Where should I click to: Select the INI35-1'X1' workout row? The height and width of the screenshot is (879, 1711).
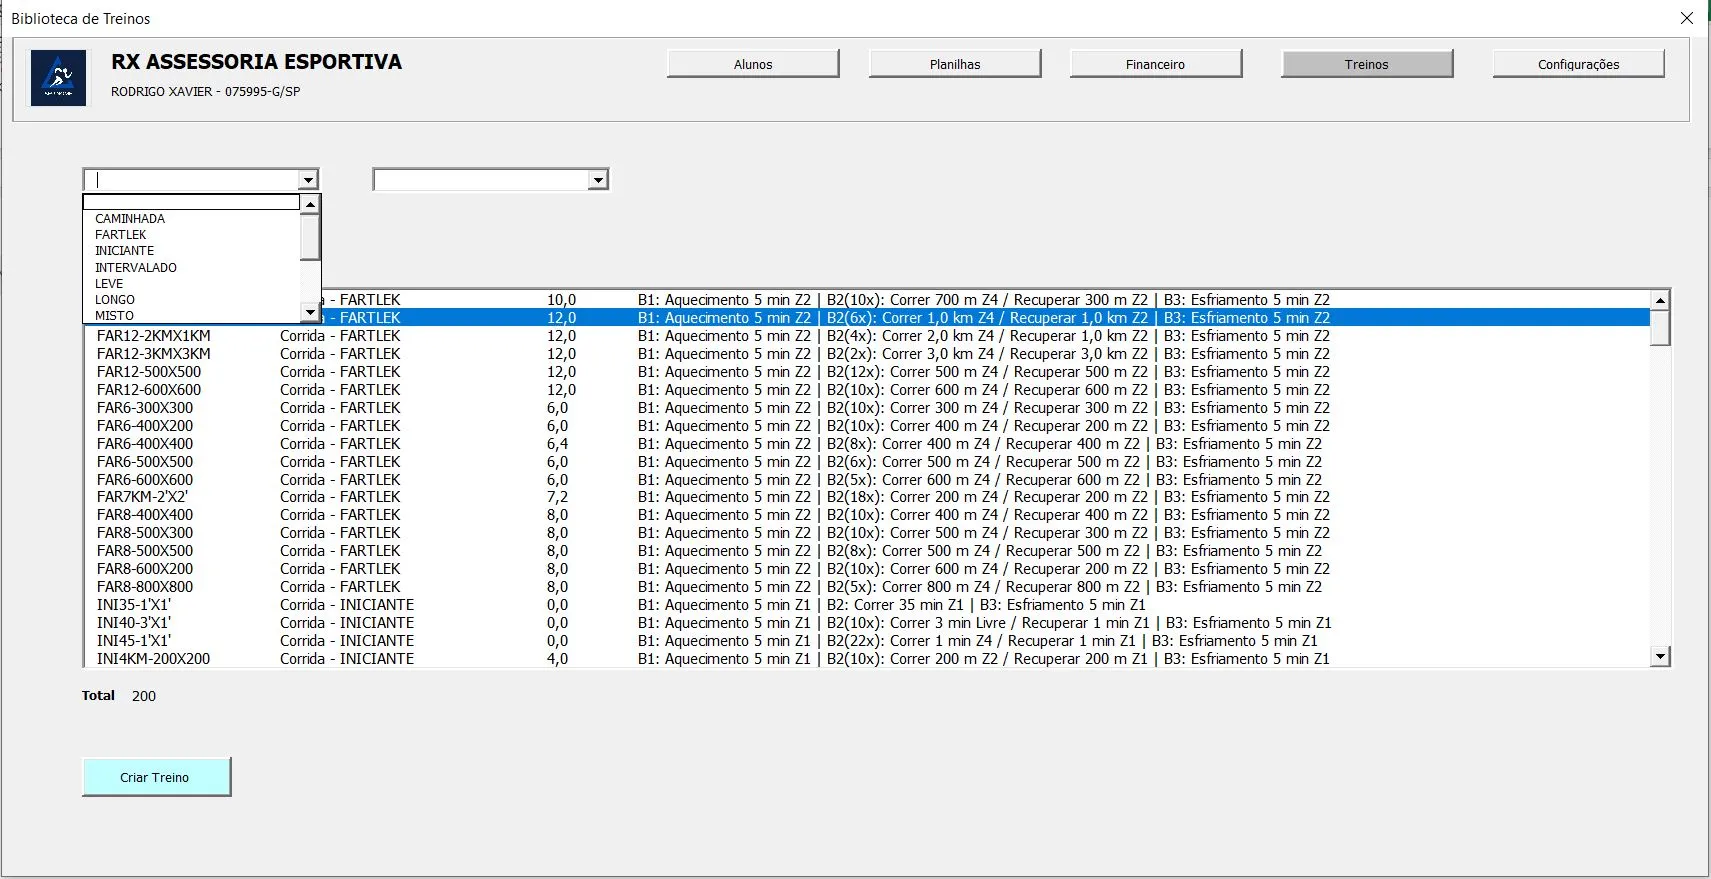point(134,605)
